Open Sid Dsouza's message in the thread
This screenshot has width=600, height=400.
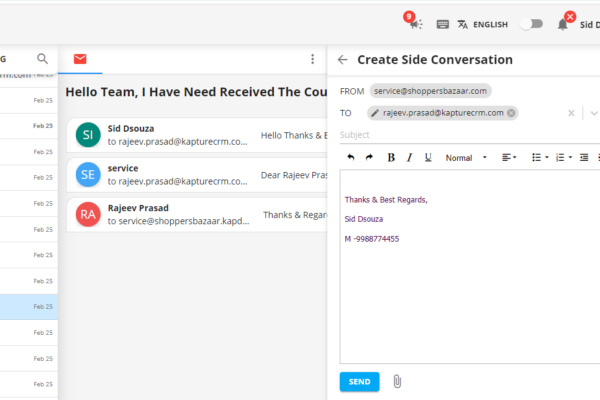[197, 135]
